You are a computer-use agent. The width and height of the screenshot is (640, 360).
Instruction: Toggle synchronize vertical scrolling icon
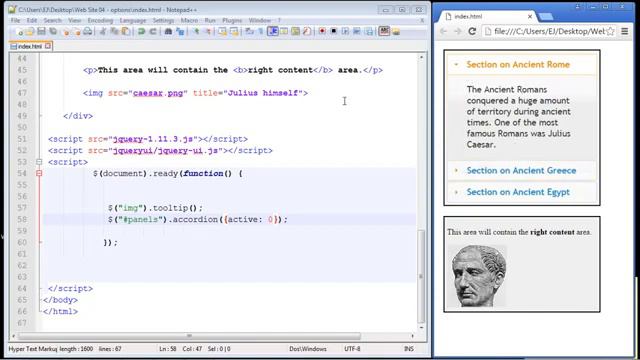click(x=222, y=31)
